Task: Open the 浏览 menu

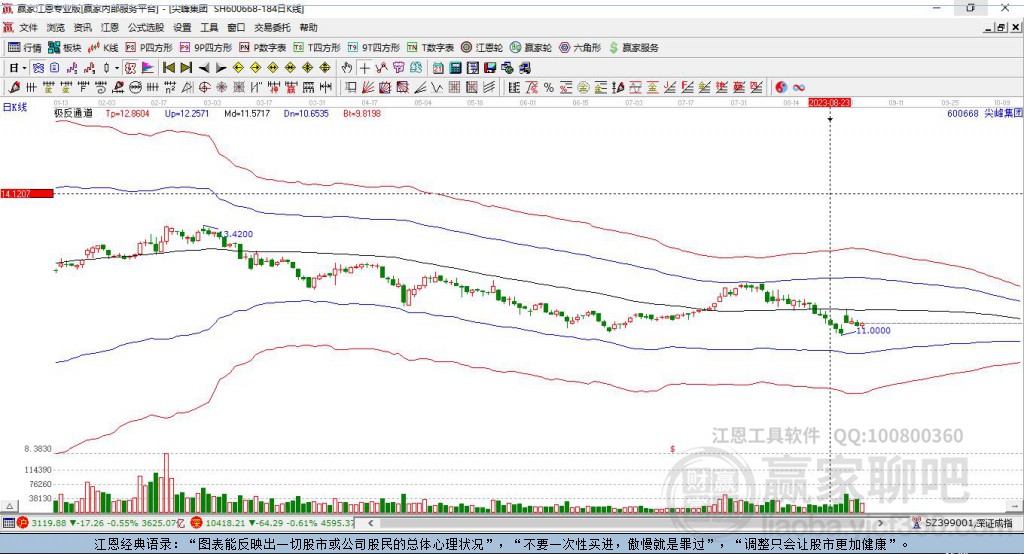Action: coord(56,27)
